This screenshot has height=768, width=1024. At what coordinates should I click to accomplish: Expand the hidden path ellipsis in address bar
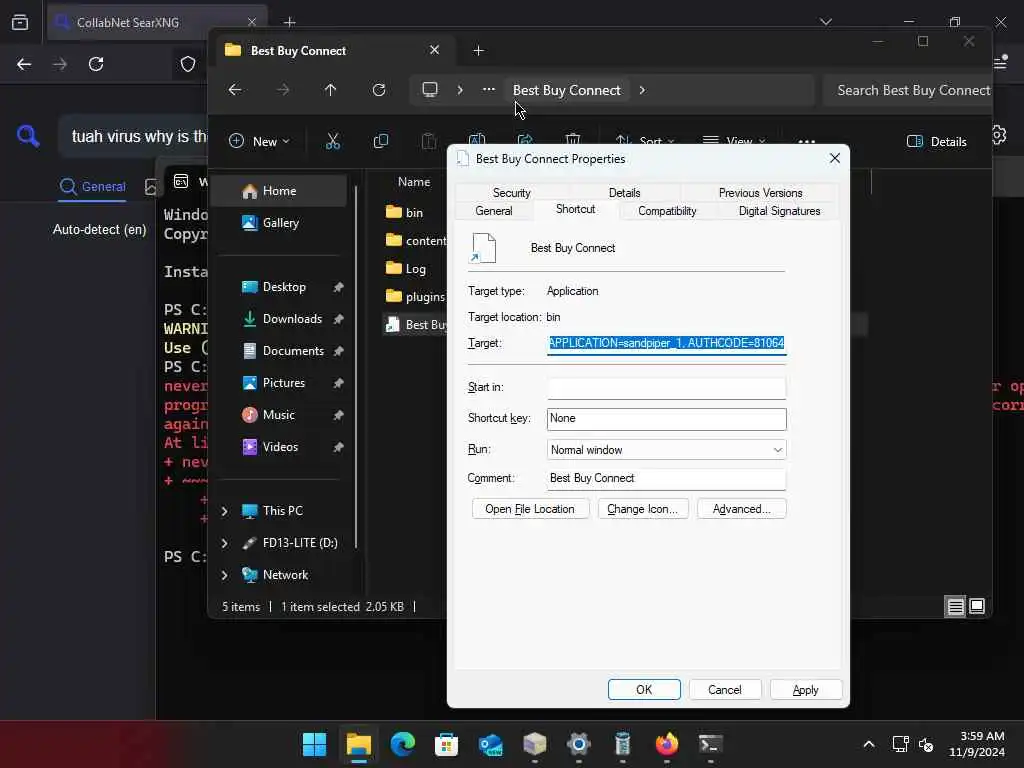(x=488, y=89)
